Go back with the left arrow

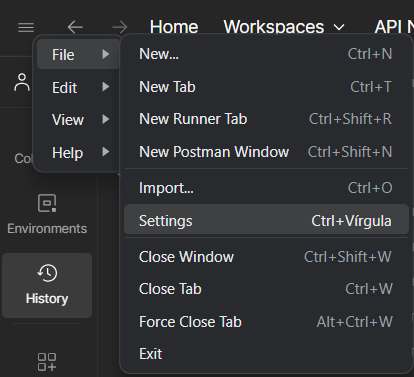75,27
